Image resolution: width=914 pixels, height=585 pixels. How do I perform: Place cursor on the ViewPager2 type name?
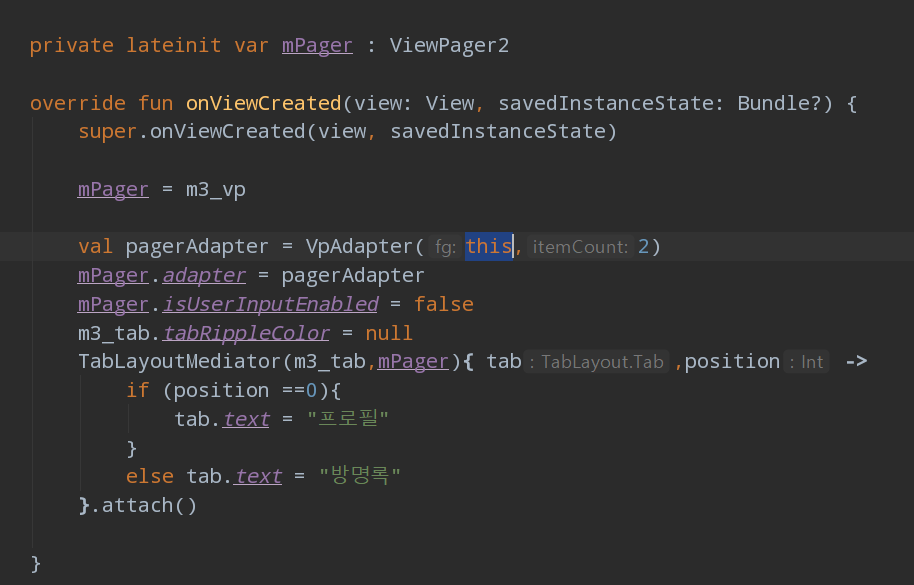click(x=449, y=45)
